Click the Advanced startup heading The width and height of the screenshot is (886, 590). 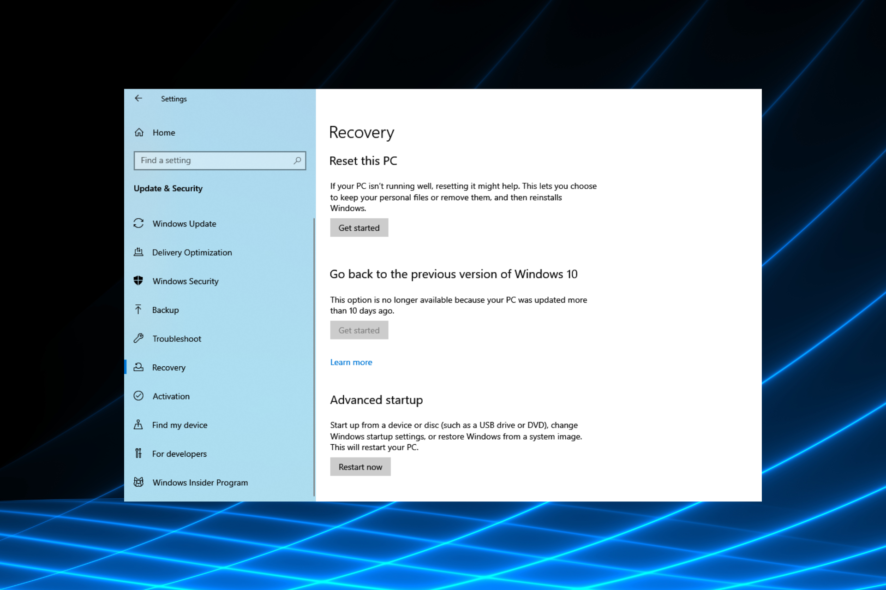pos(376,400)
